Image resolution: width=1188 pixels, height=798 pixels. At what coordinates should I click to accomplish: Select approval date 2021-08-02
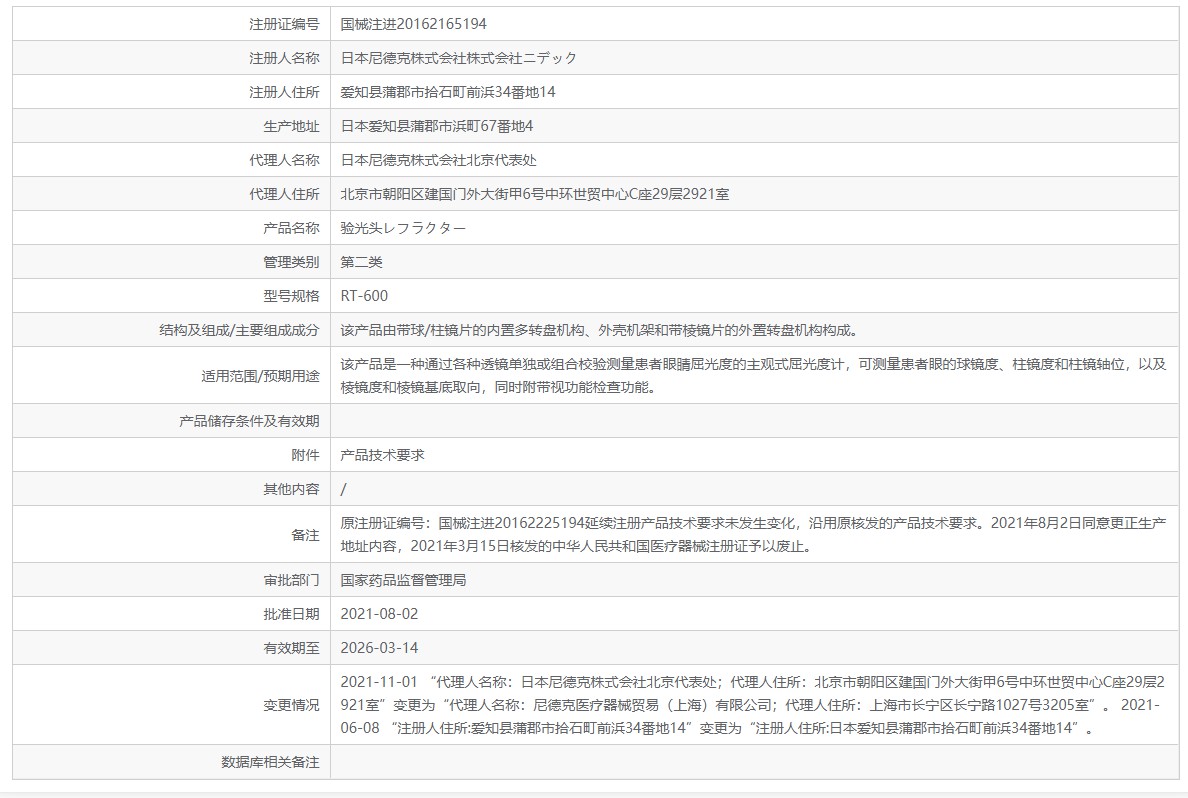point(379,615)
